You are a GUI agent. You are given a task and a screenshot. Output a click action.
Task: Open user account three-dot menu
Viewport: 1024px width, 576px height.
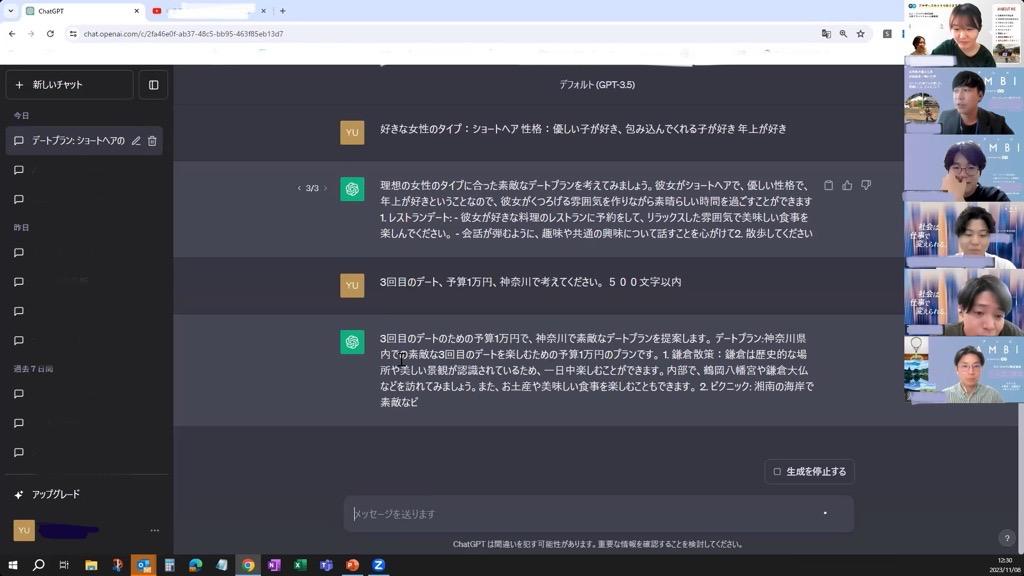coord(154,530)
